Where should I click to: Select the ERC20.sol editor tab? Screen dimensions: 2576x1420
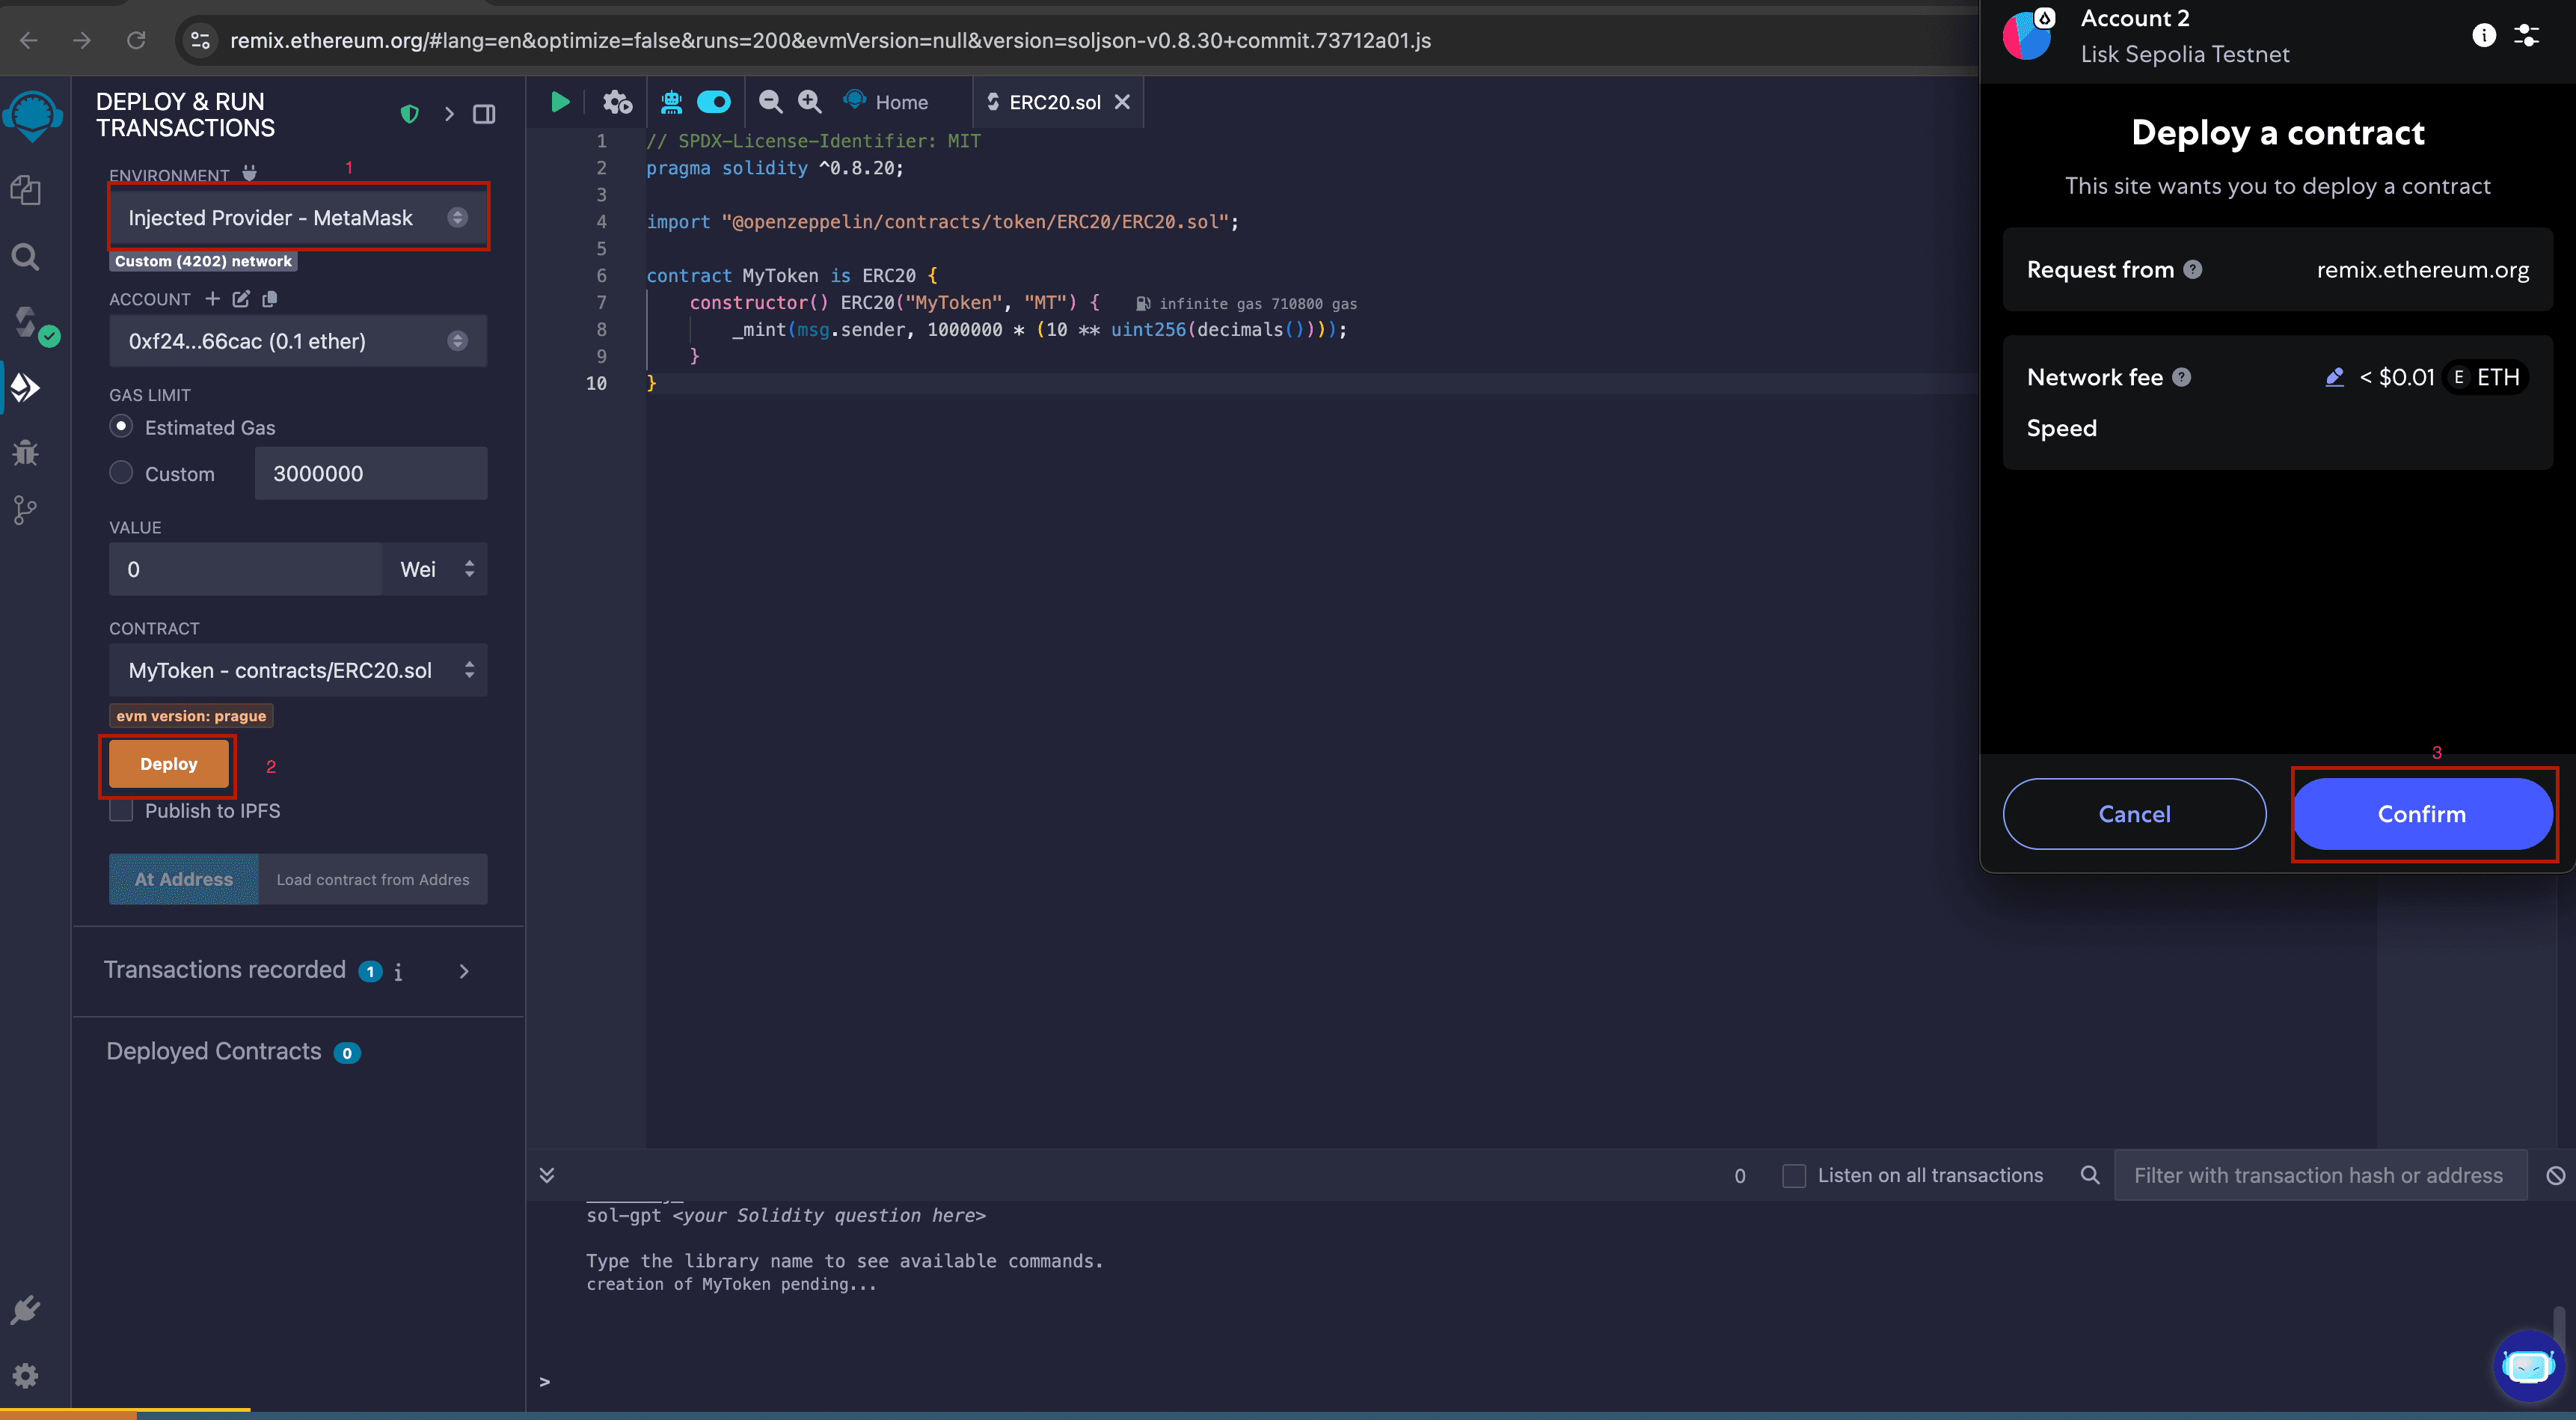click(1053, 102)
